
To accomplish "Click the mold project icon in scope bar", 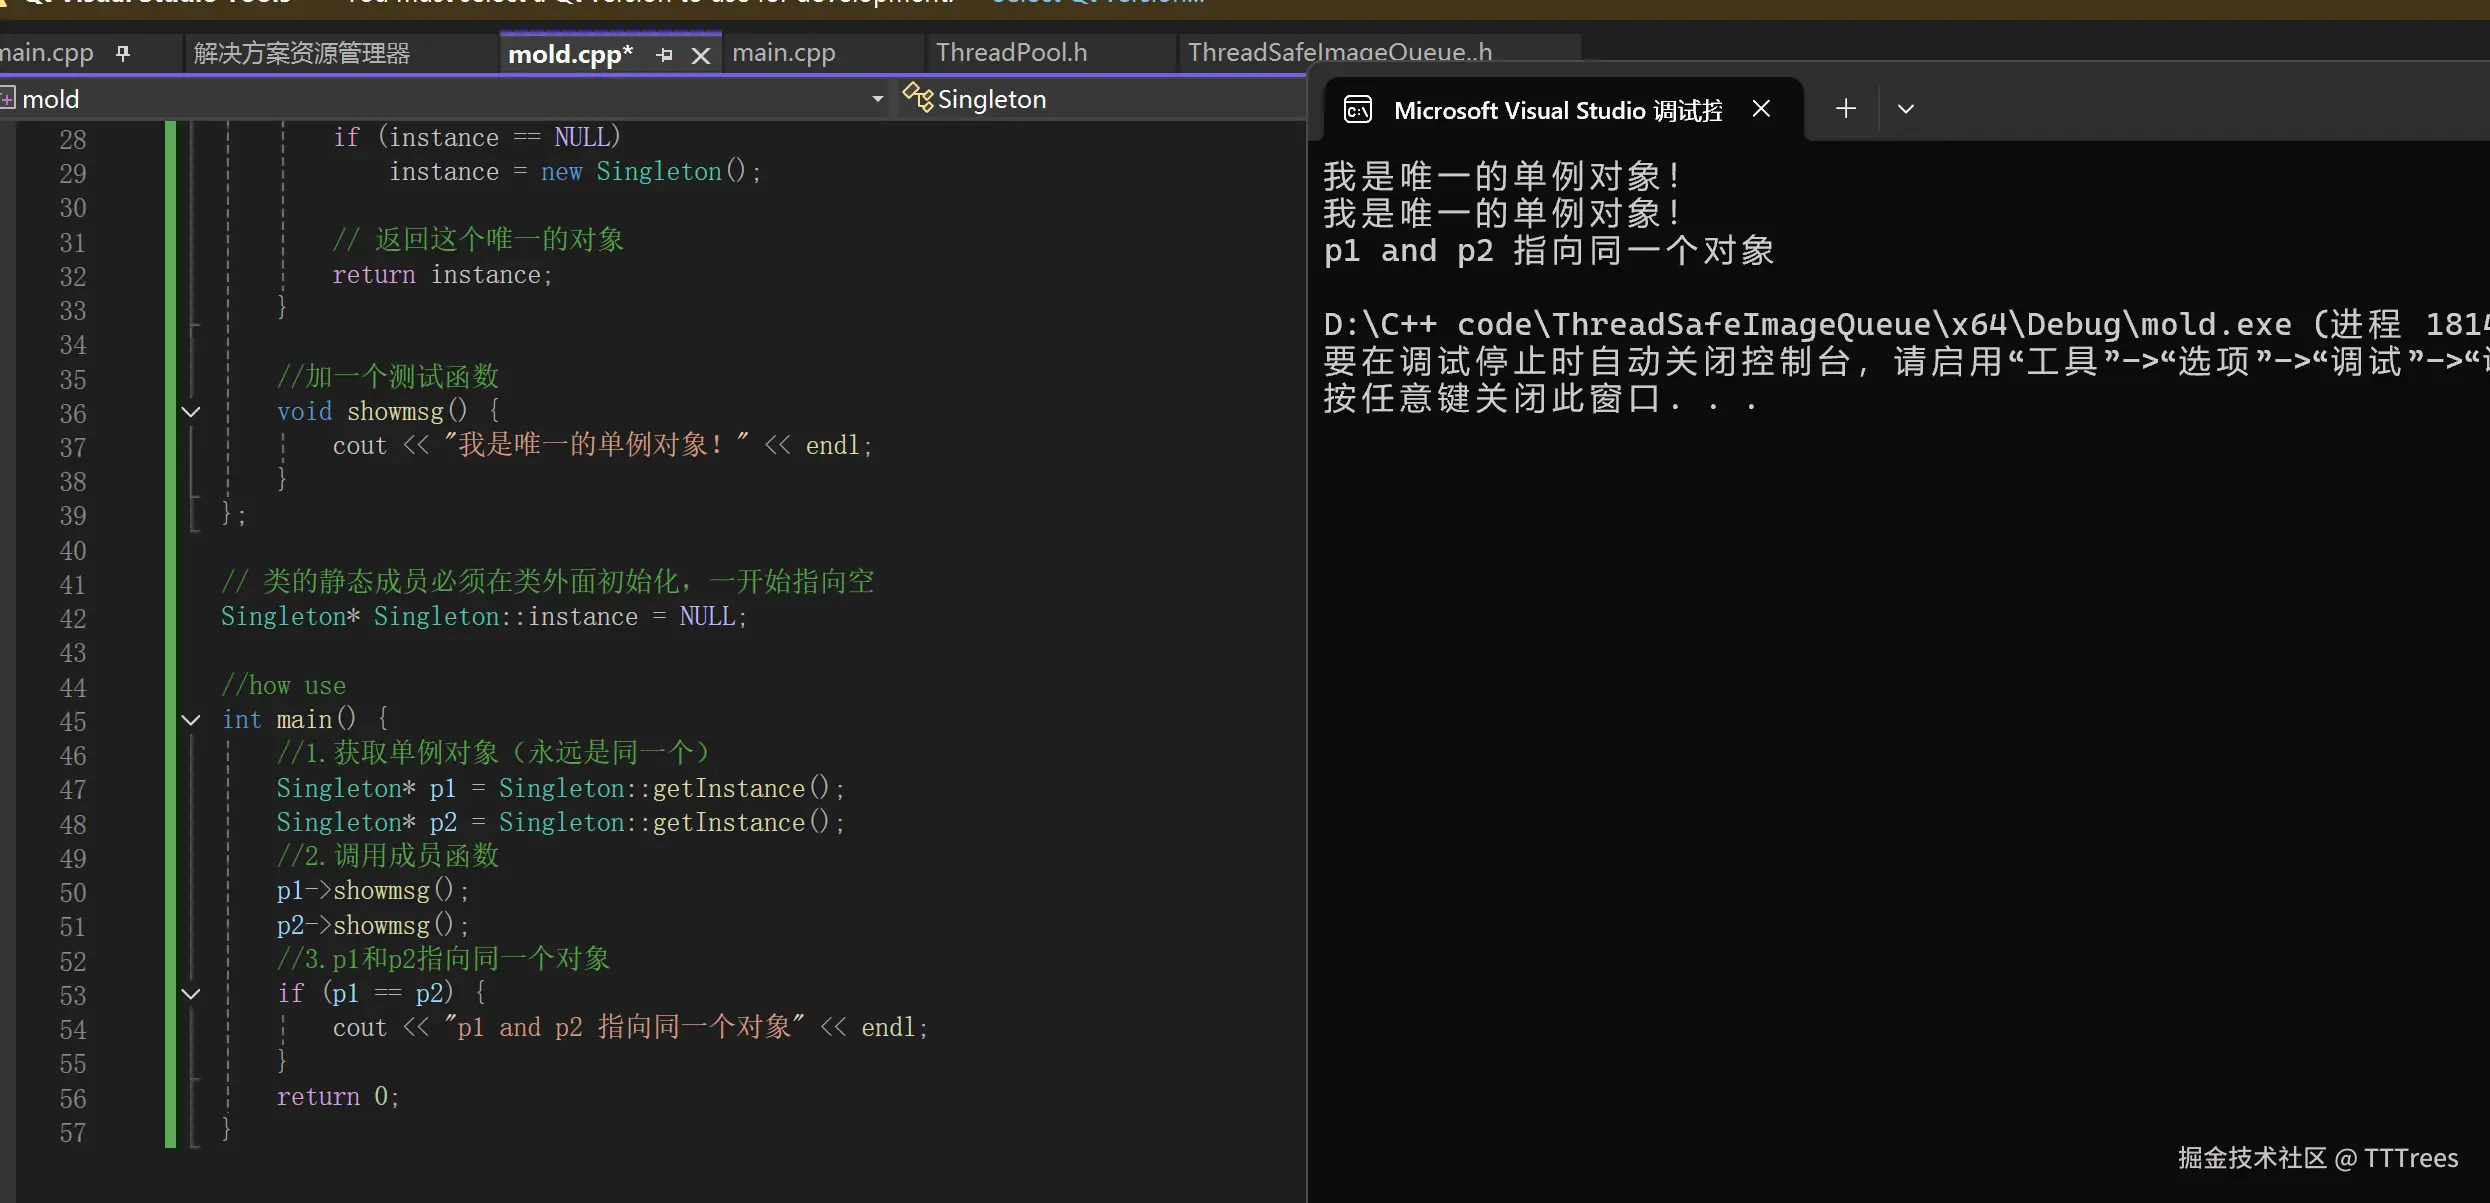I will click(x=8, y=98).
